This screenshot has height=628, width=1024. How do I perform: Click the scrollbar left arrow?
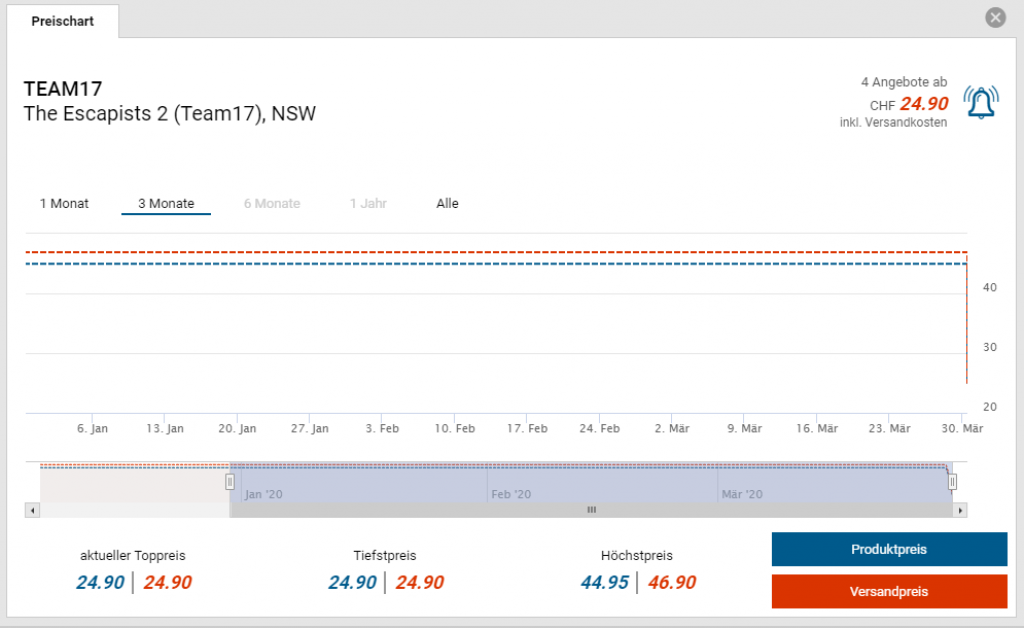pyautogui.click(x=34, y=510)
